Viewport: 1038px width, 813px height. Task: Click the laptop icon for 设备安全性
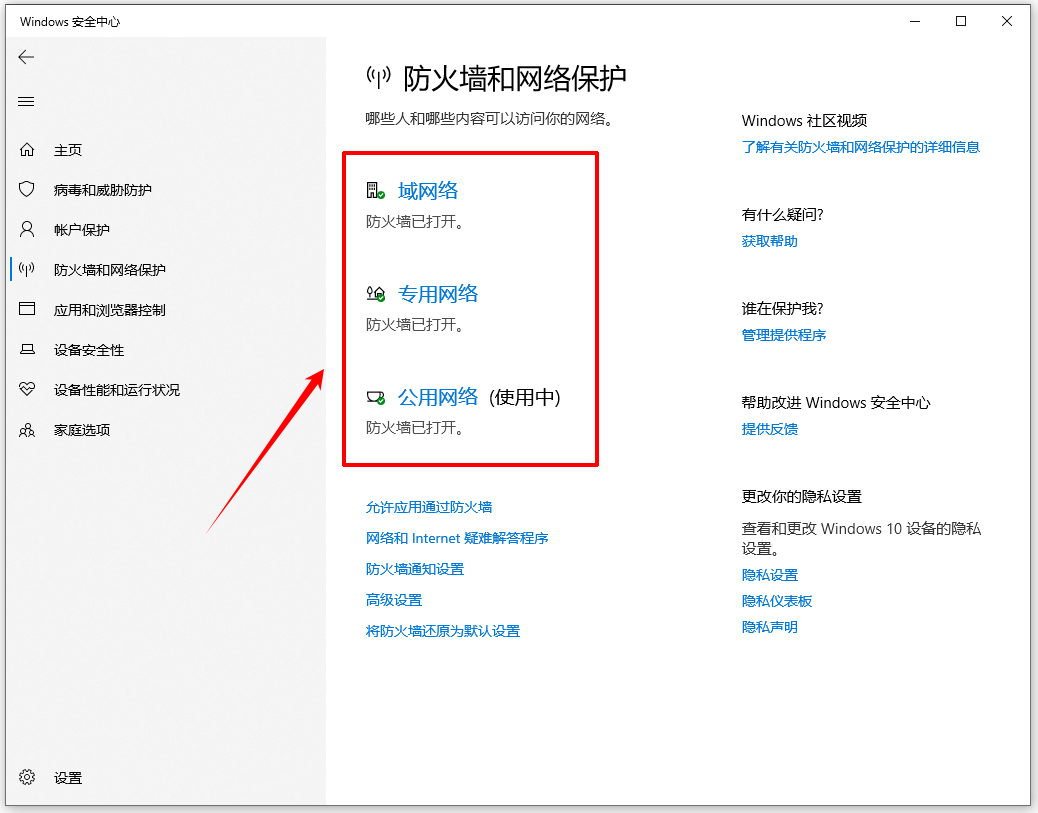[x=26, y=349]
